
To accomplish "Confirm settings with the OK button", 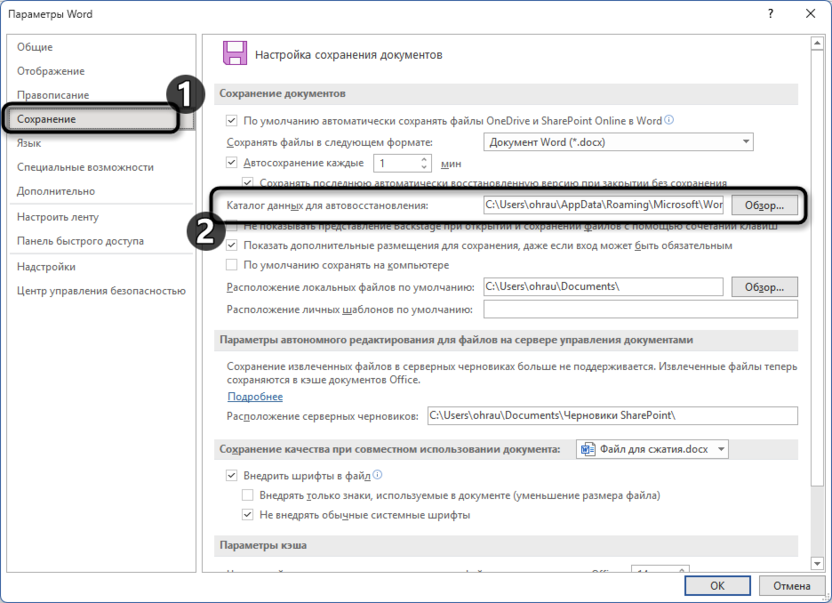I will [x=716, y=586].
